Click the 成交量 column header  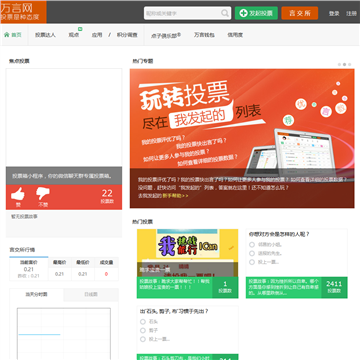point(106,263)
